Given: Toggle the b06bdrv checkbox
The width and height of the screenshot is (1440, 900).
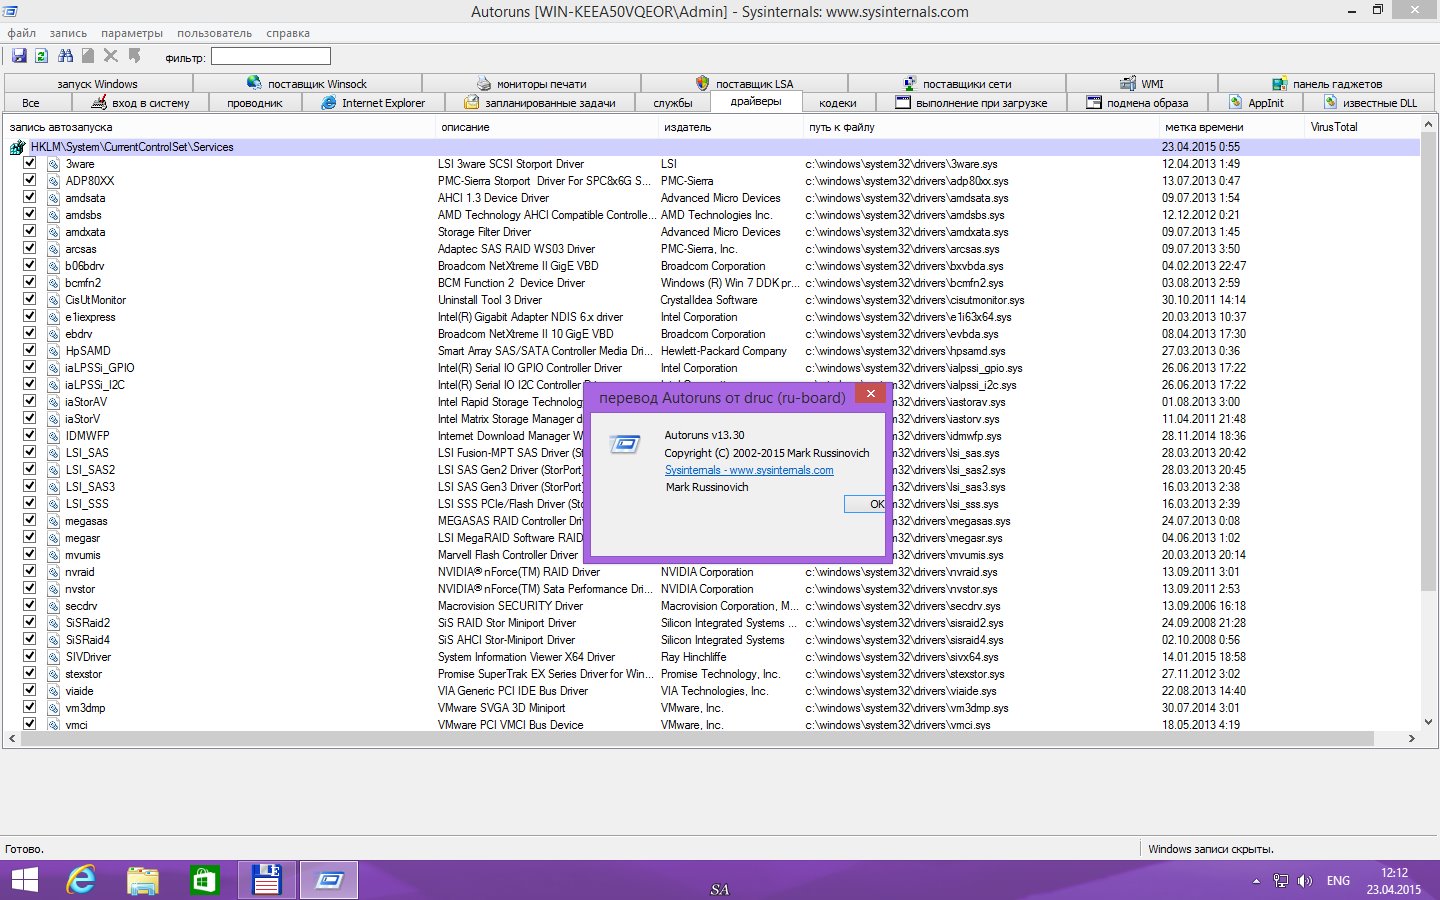Looking at the screenshot, I should click(x=29, y=265).
